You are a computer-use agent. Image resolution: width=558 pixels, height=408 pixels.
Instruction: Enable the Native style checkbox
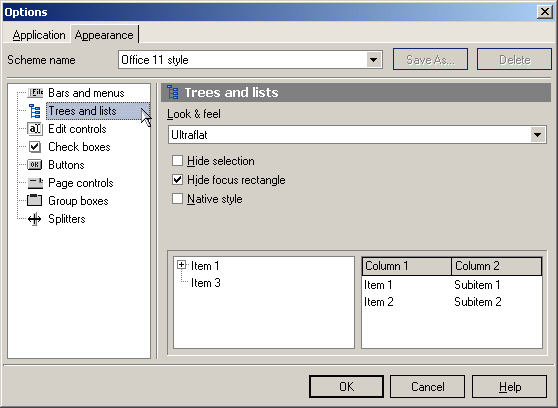(x=177, y=198)
